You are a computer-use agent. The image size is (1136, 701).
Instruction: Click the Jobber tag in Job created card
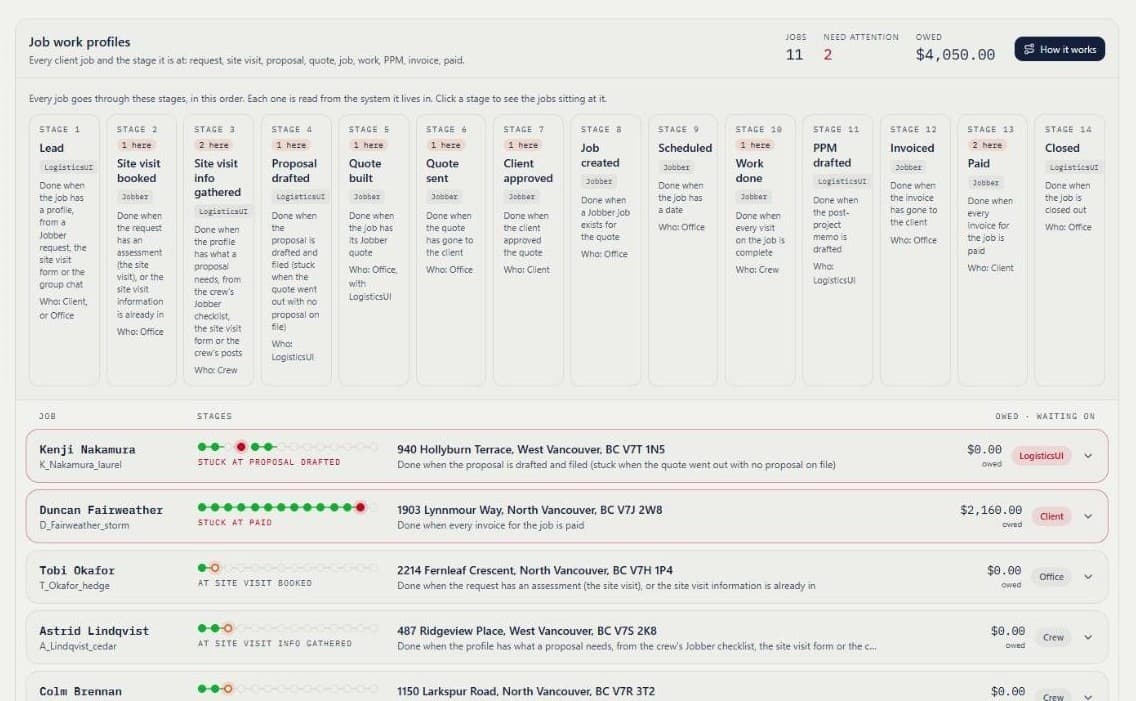(x=598, y=182)
